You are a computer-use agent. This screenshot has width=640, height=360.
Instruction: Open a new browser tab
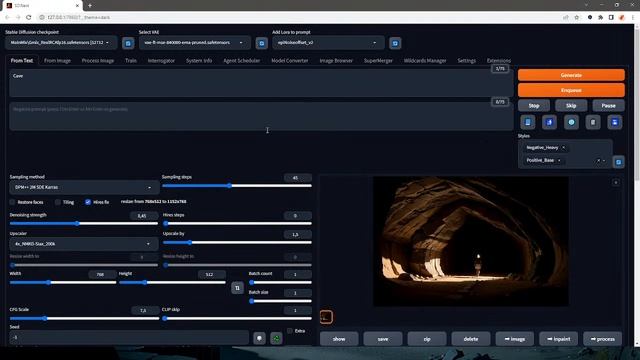click(x=90, y=5)
